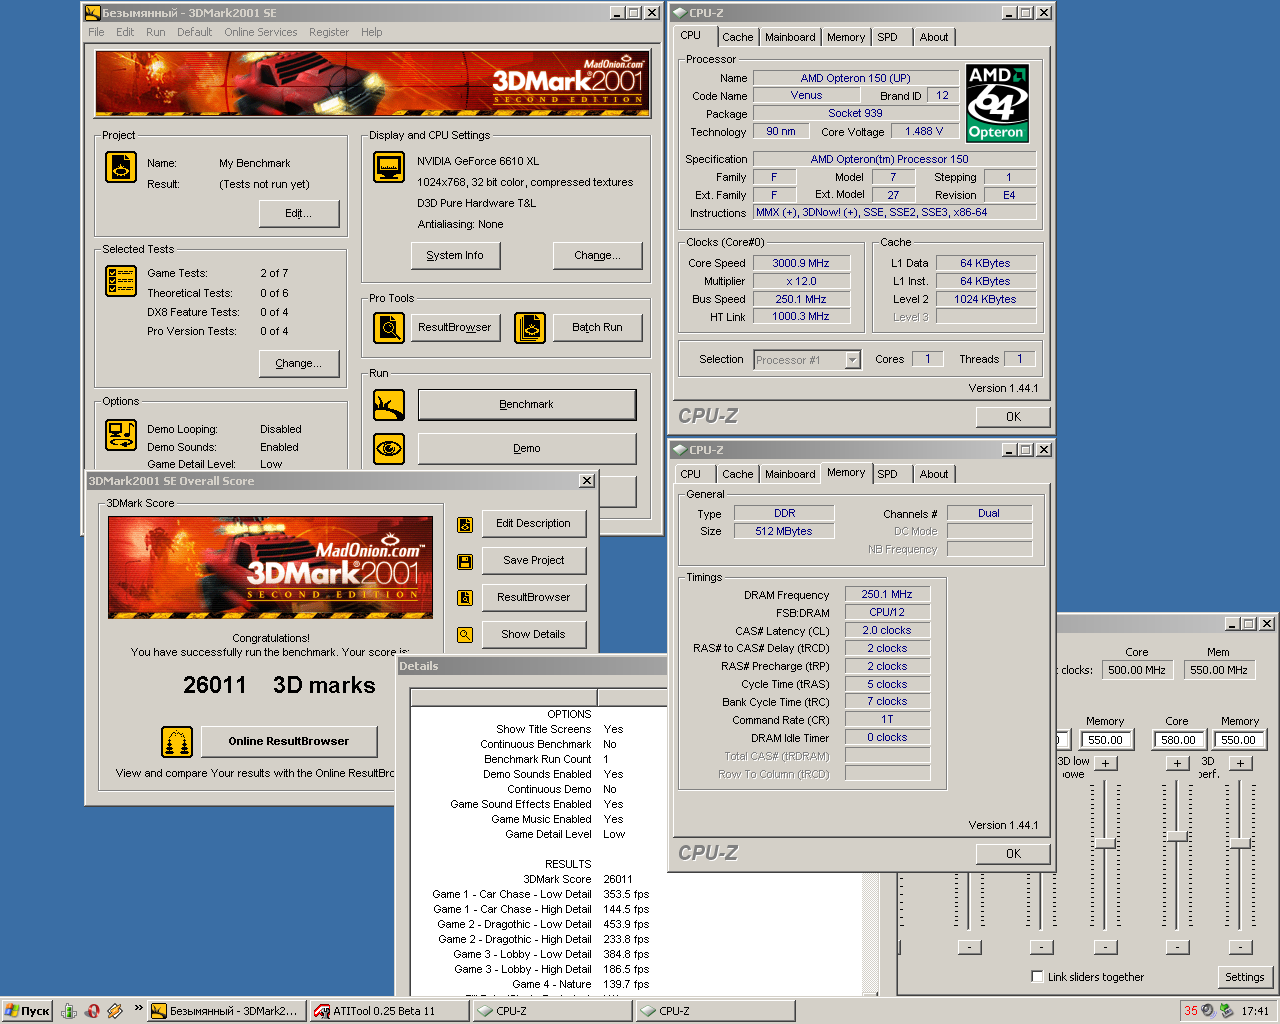This screenshot has width=1280, height=1024.
Task: Click the Demo eye icon
Action: pos(389,448)
